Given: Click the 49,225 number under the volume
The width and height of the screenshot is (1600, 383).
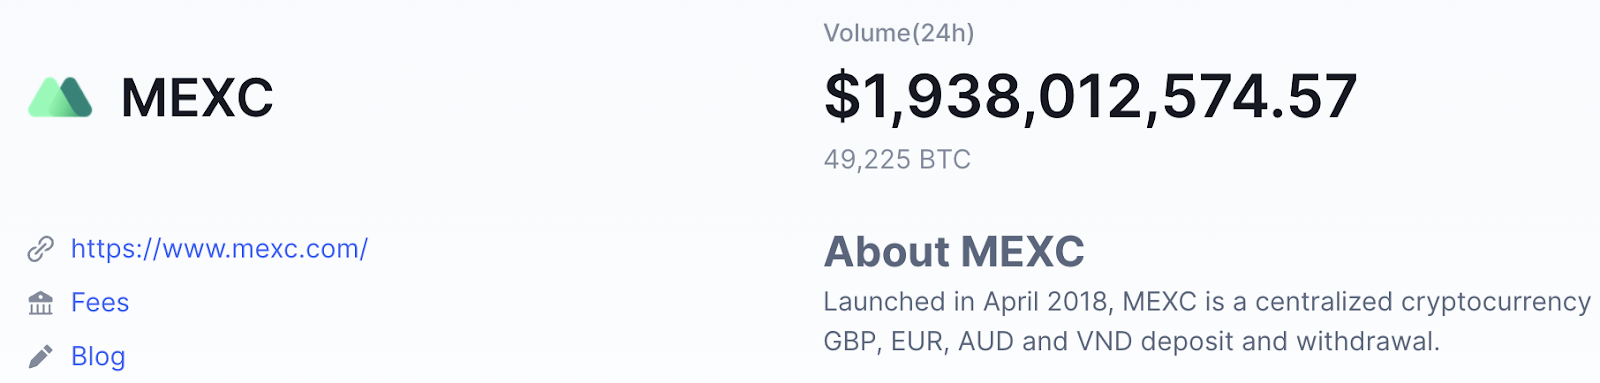Looking at the screenshot, I should pyautogui.click(x=867, y=160).
